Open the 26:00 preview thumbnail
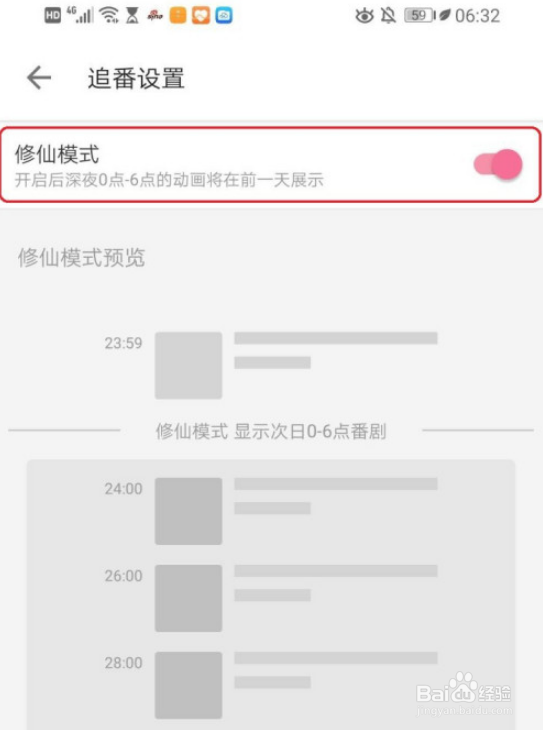Screen dimensions: 543x730 (x=189, y=598)
